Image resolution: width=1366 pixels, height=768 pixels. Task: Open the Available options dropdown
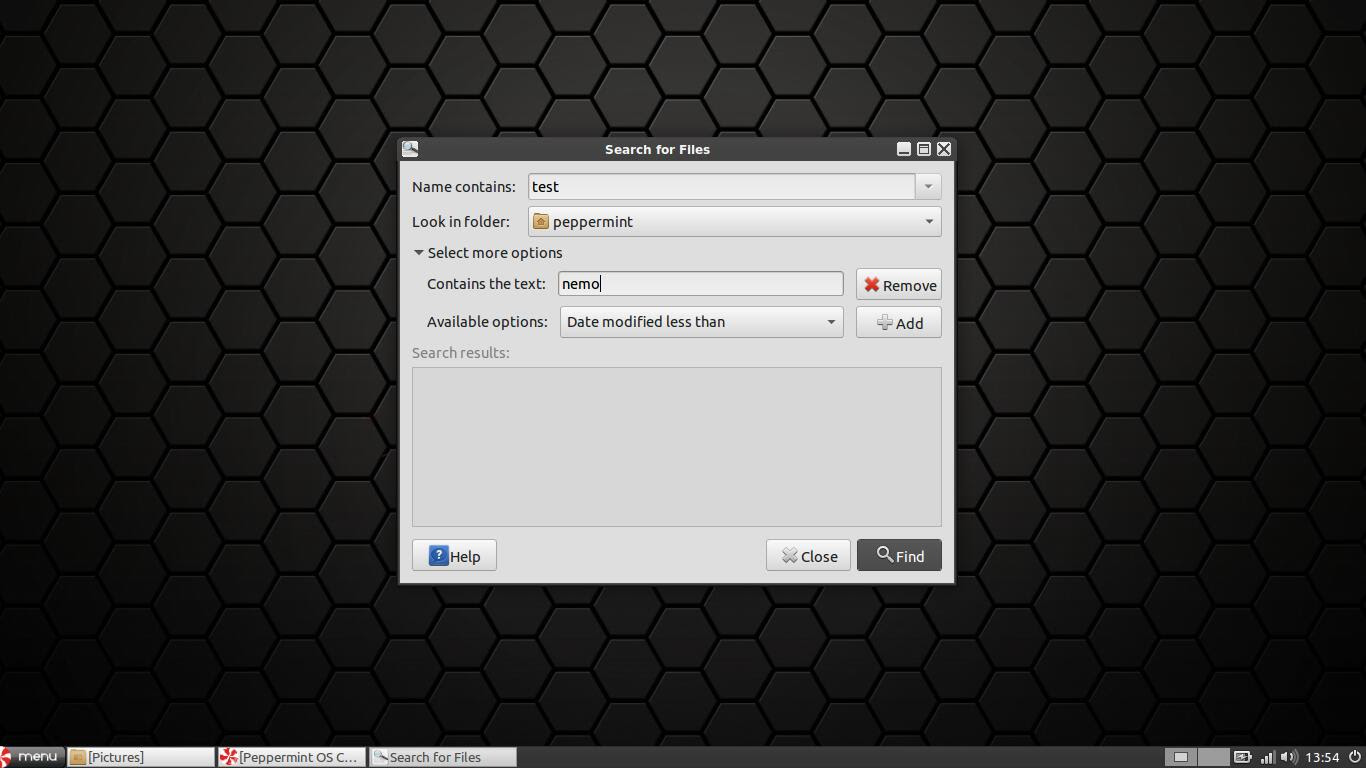coord(701,322)
